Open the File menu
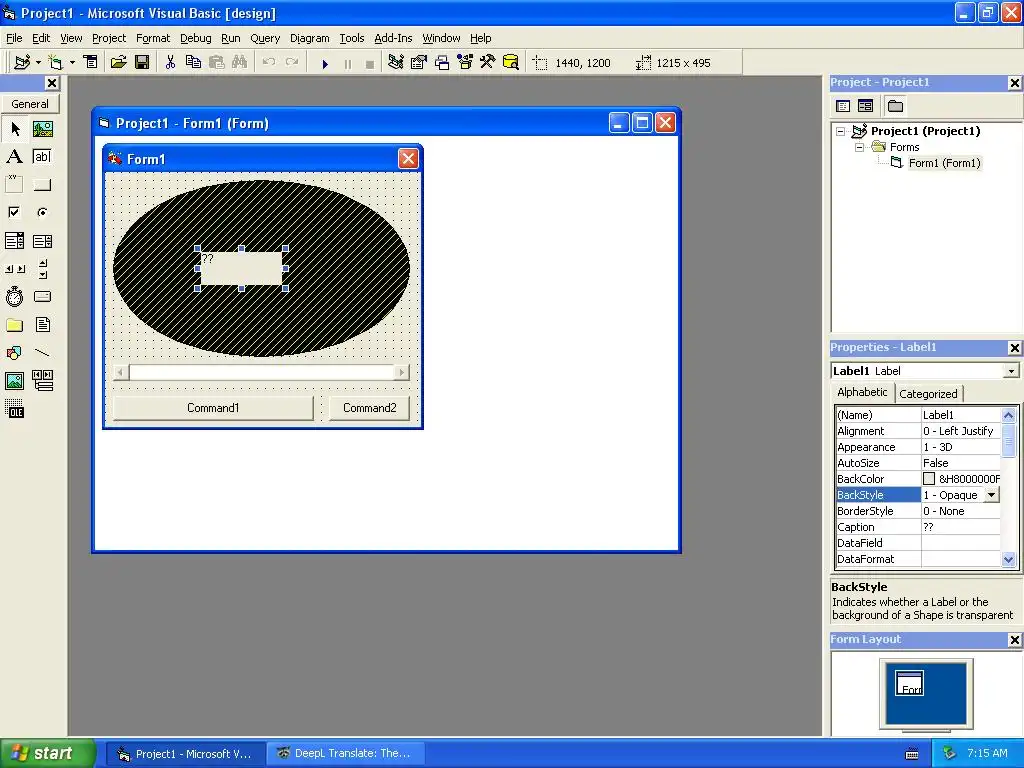The width and height of the screenshot is (1024, 768). pyautogui.click(x=14, y=38)
